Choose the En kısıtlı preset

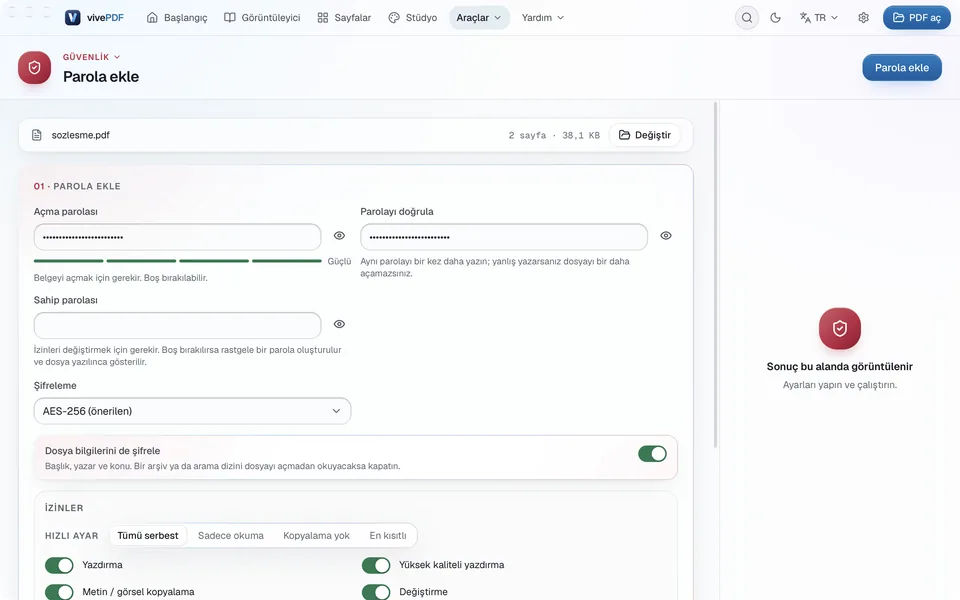[388, 536]
